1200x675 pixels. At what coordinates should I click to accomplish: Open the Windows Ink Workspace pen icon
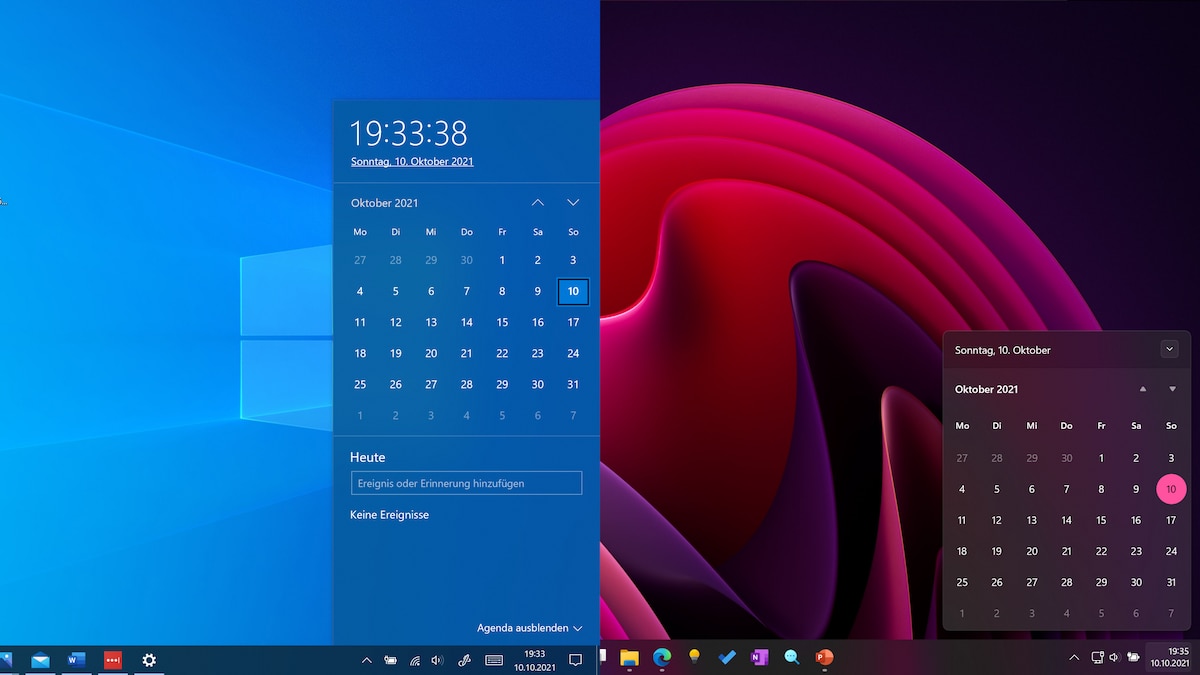[x=463, y=660]
